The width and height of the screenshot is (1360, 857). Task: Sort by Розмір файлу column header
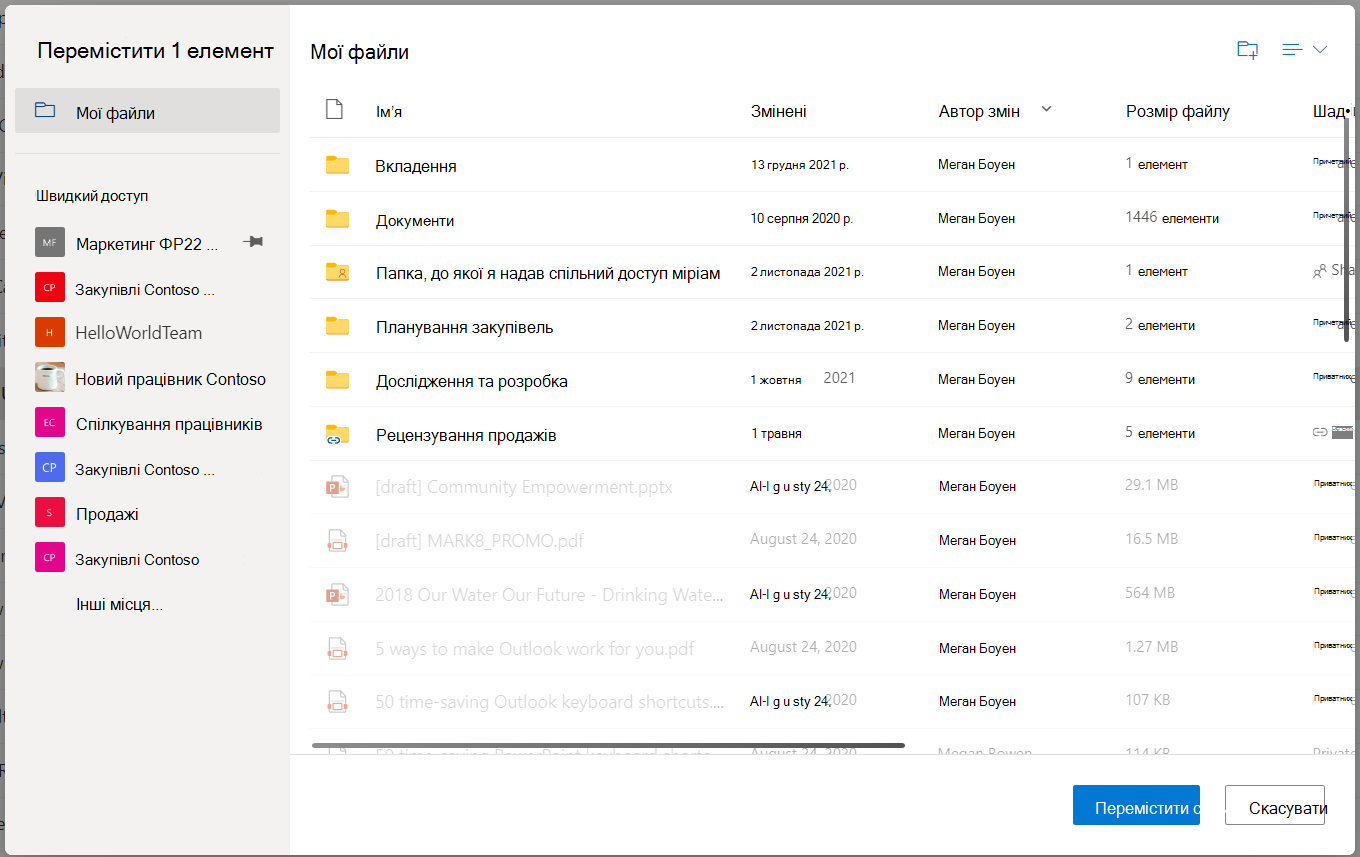(x=1178, y=111)
